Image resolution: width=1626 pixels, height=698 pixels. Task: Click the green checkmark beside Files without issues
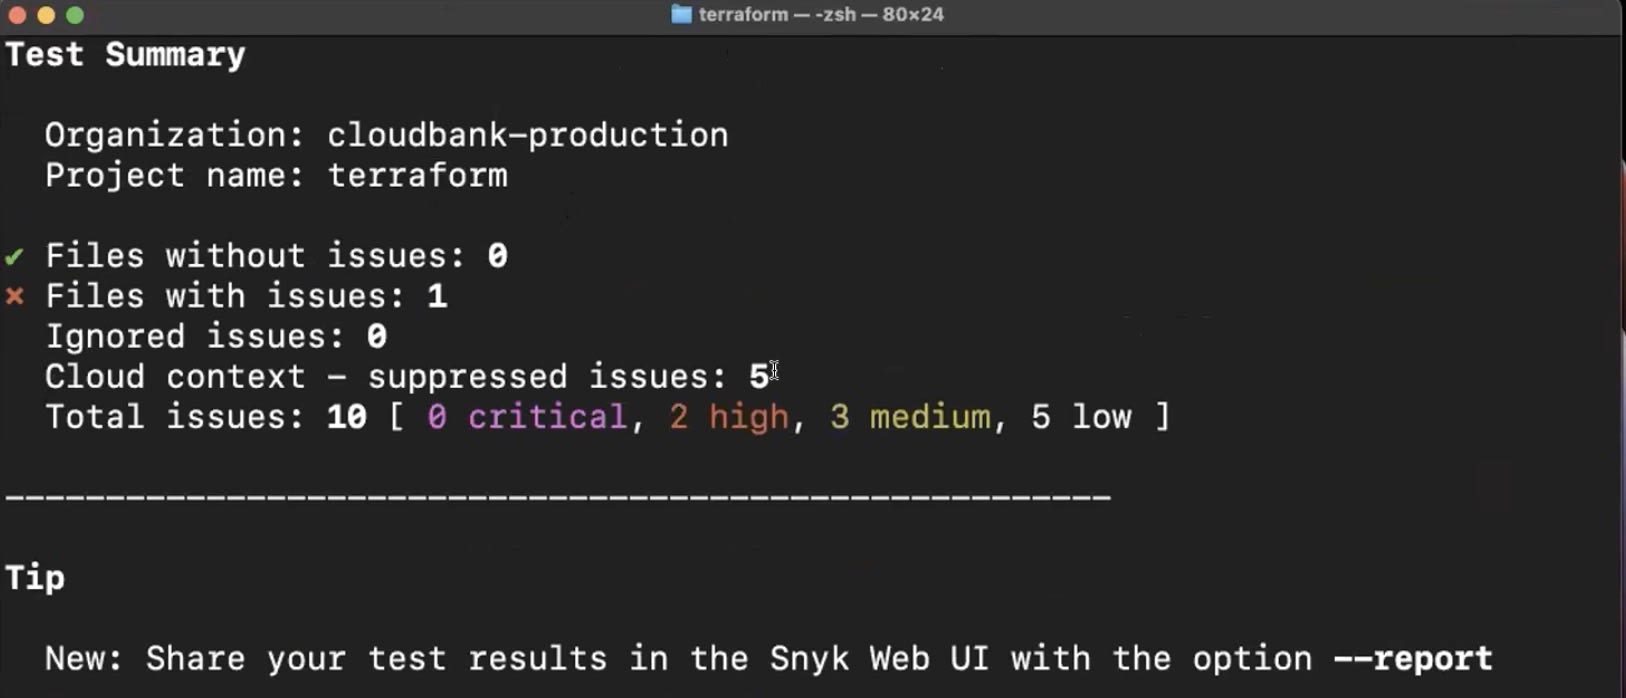(x=14, y=257)
